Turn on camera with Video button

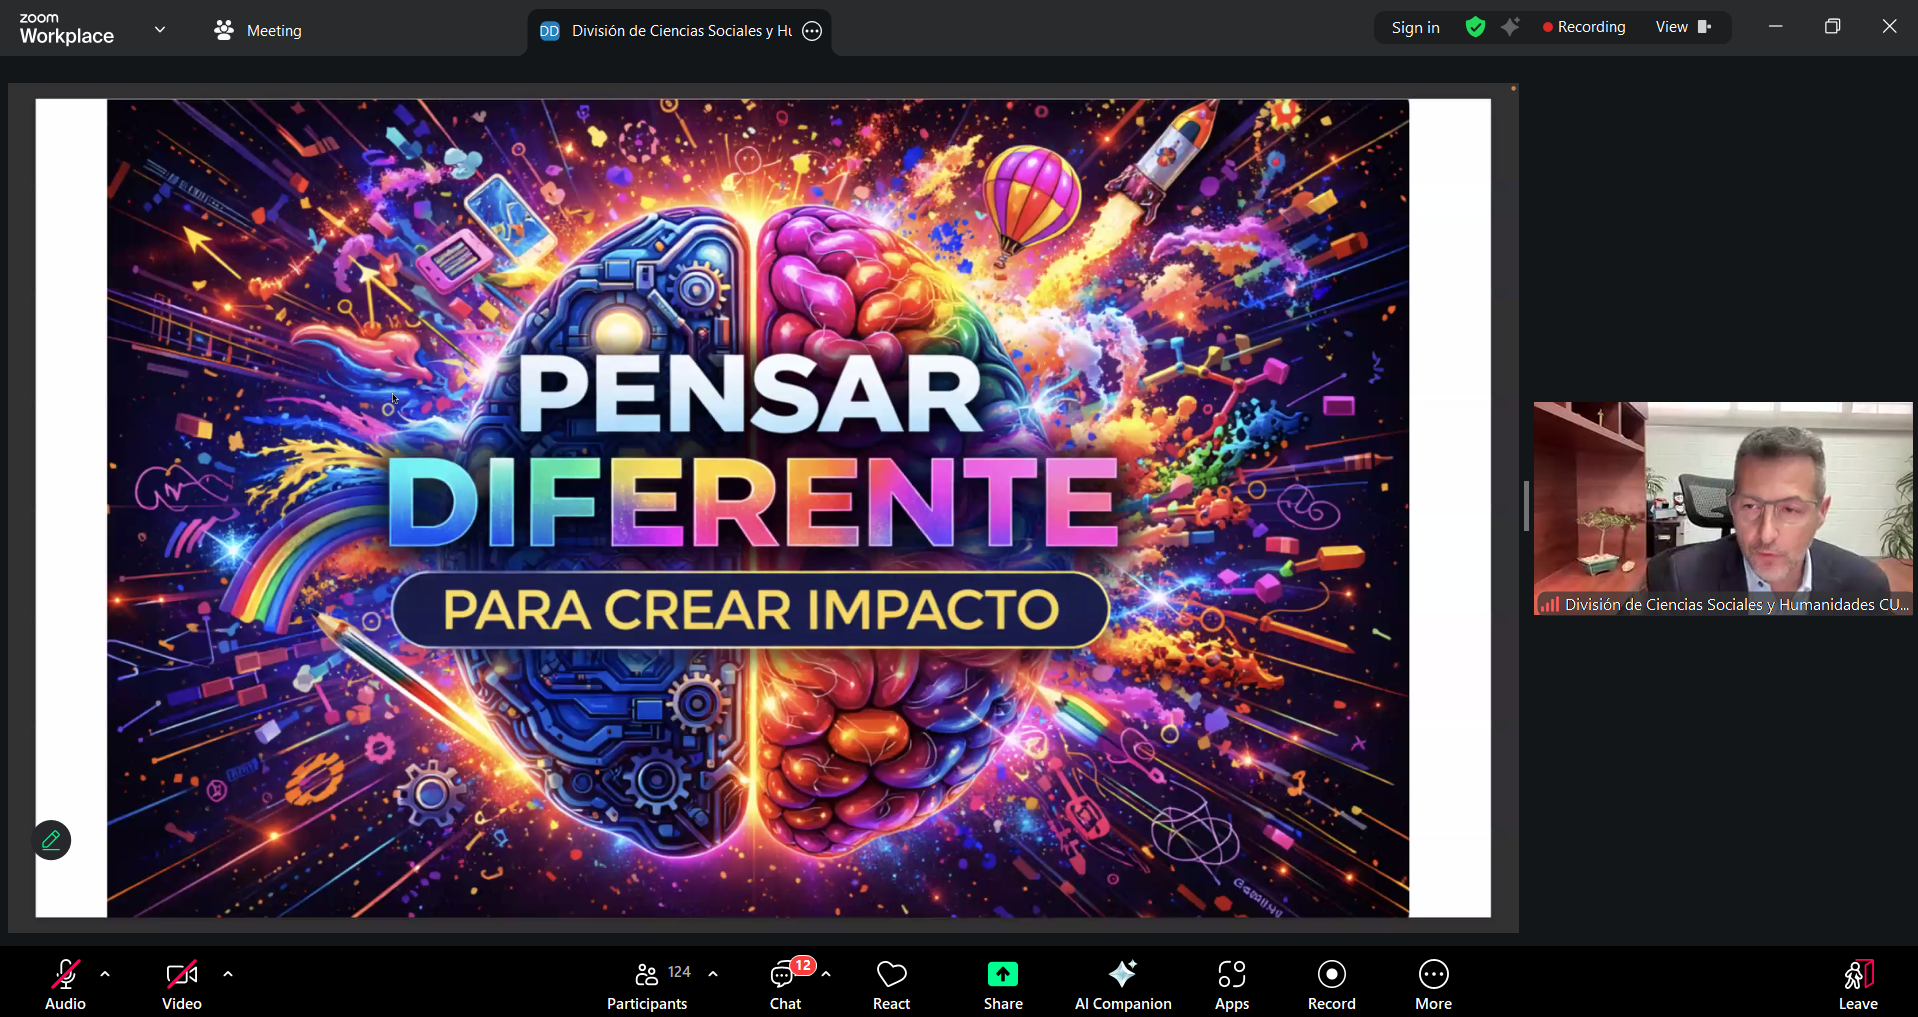[x=182, y=985]
